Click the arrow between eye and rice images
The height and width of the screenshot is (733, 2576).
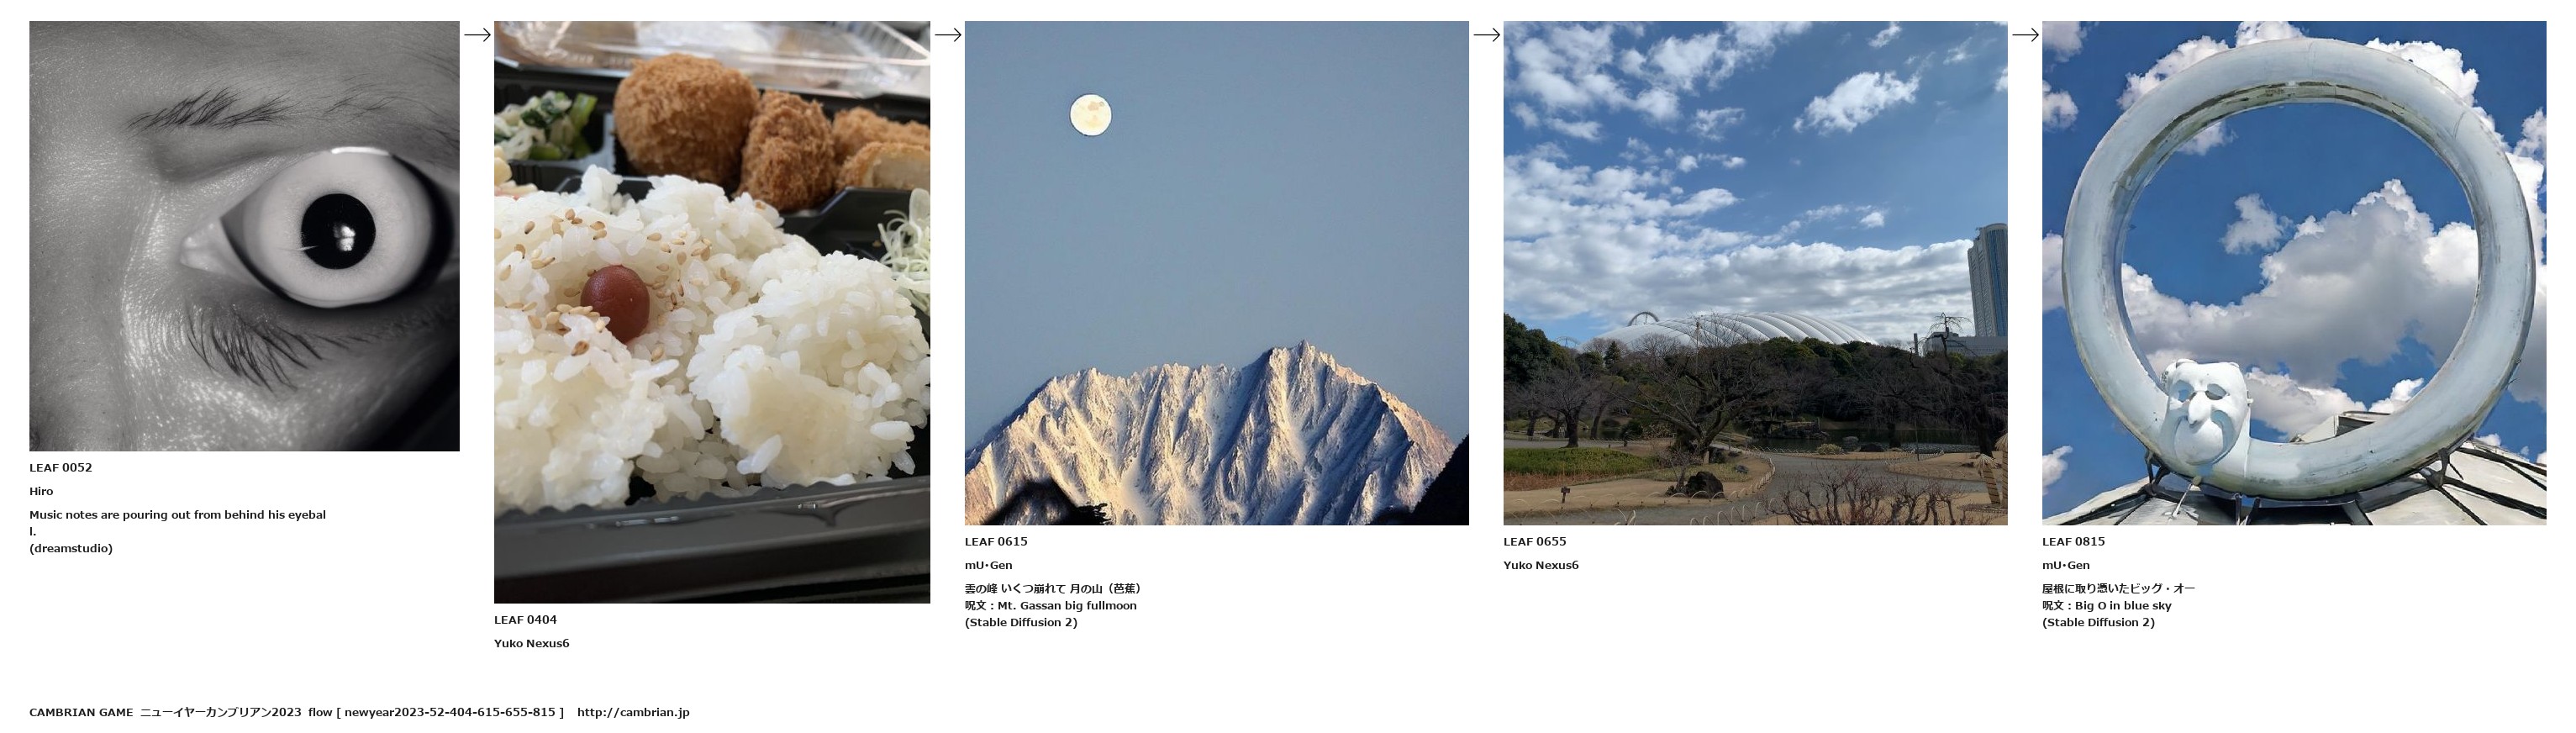tap(477, 35)
